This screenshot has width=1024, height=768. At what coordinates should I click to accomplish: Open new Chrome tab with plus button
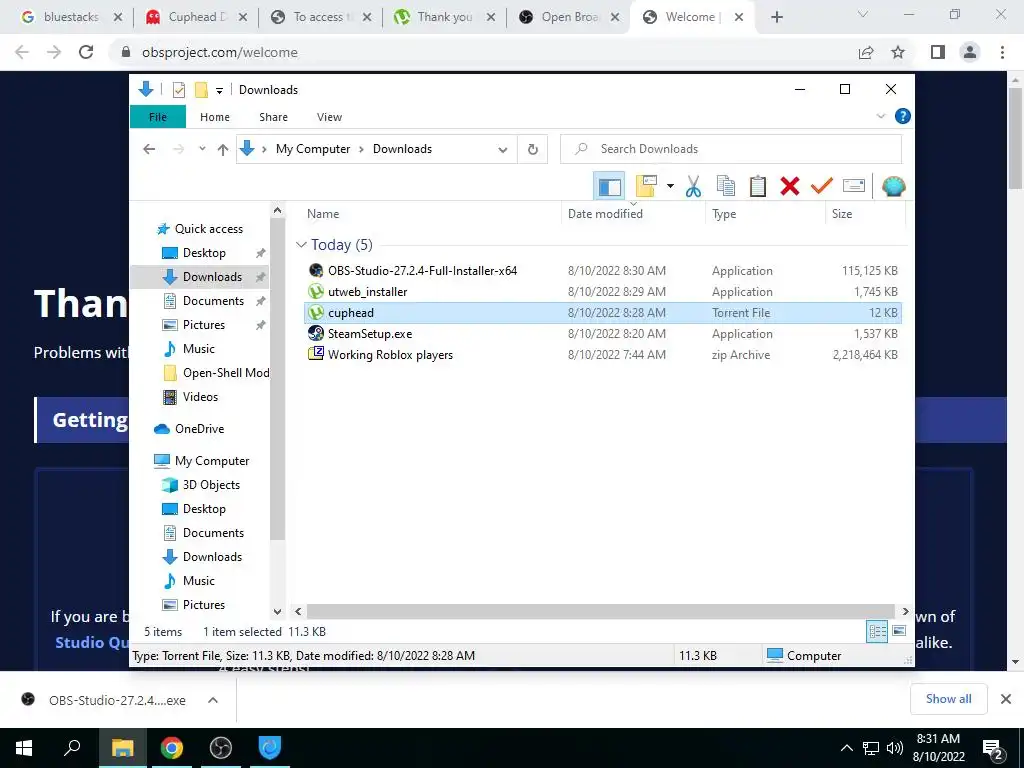coord(776,17)
